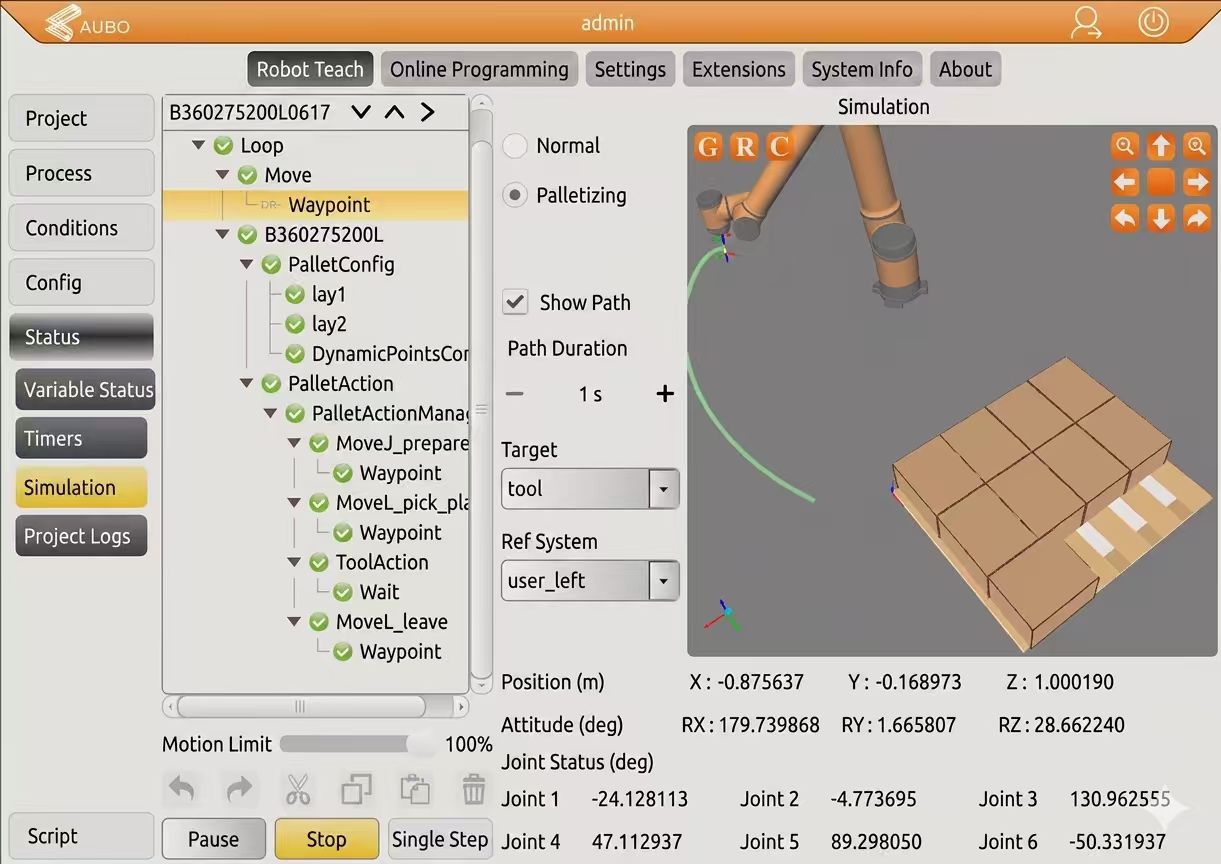Screen dimensions: 1221x864
Task: Click the Single Step button
Action: 440,839
